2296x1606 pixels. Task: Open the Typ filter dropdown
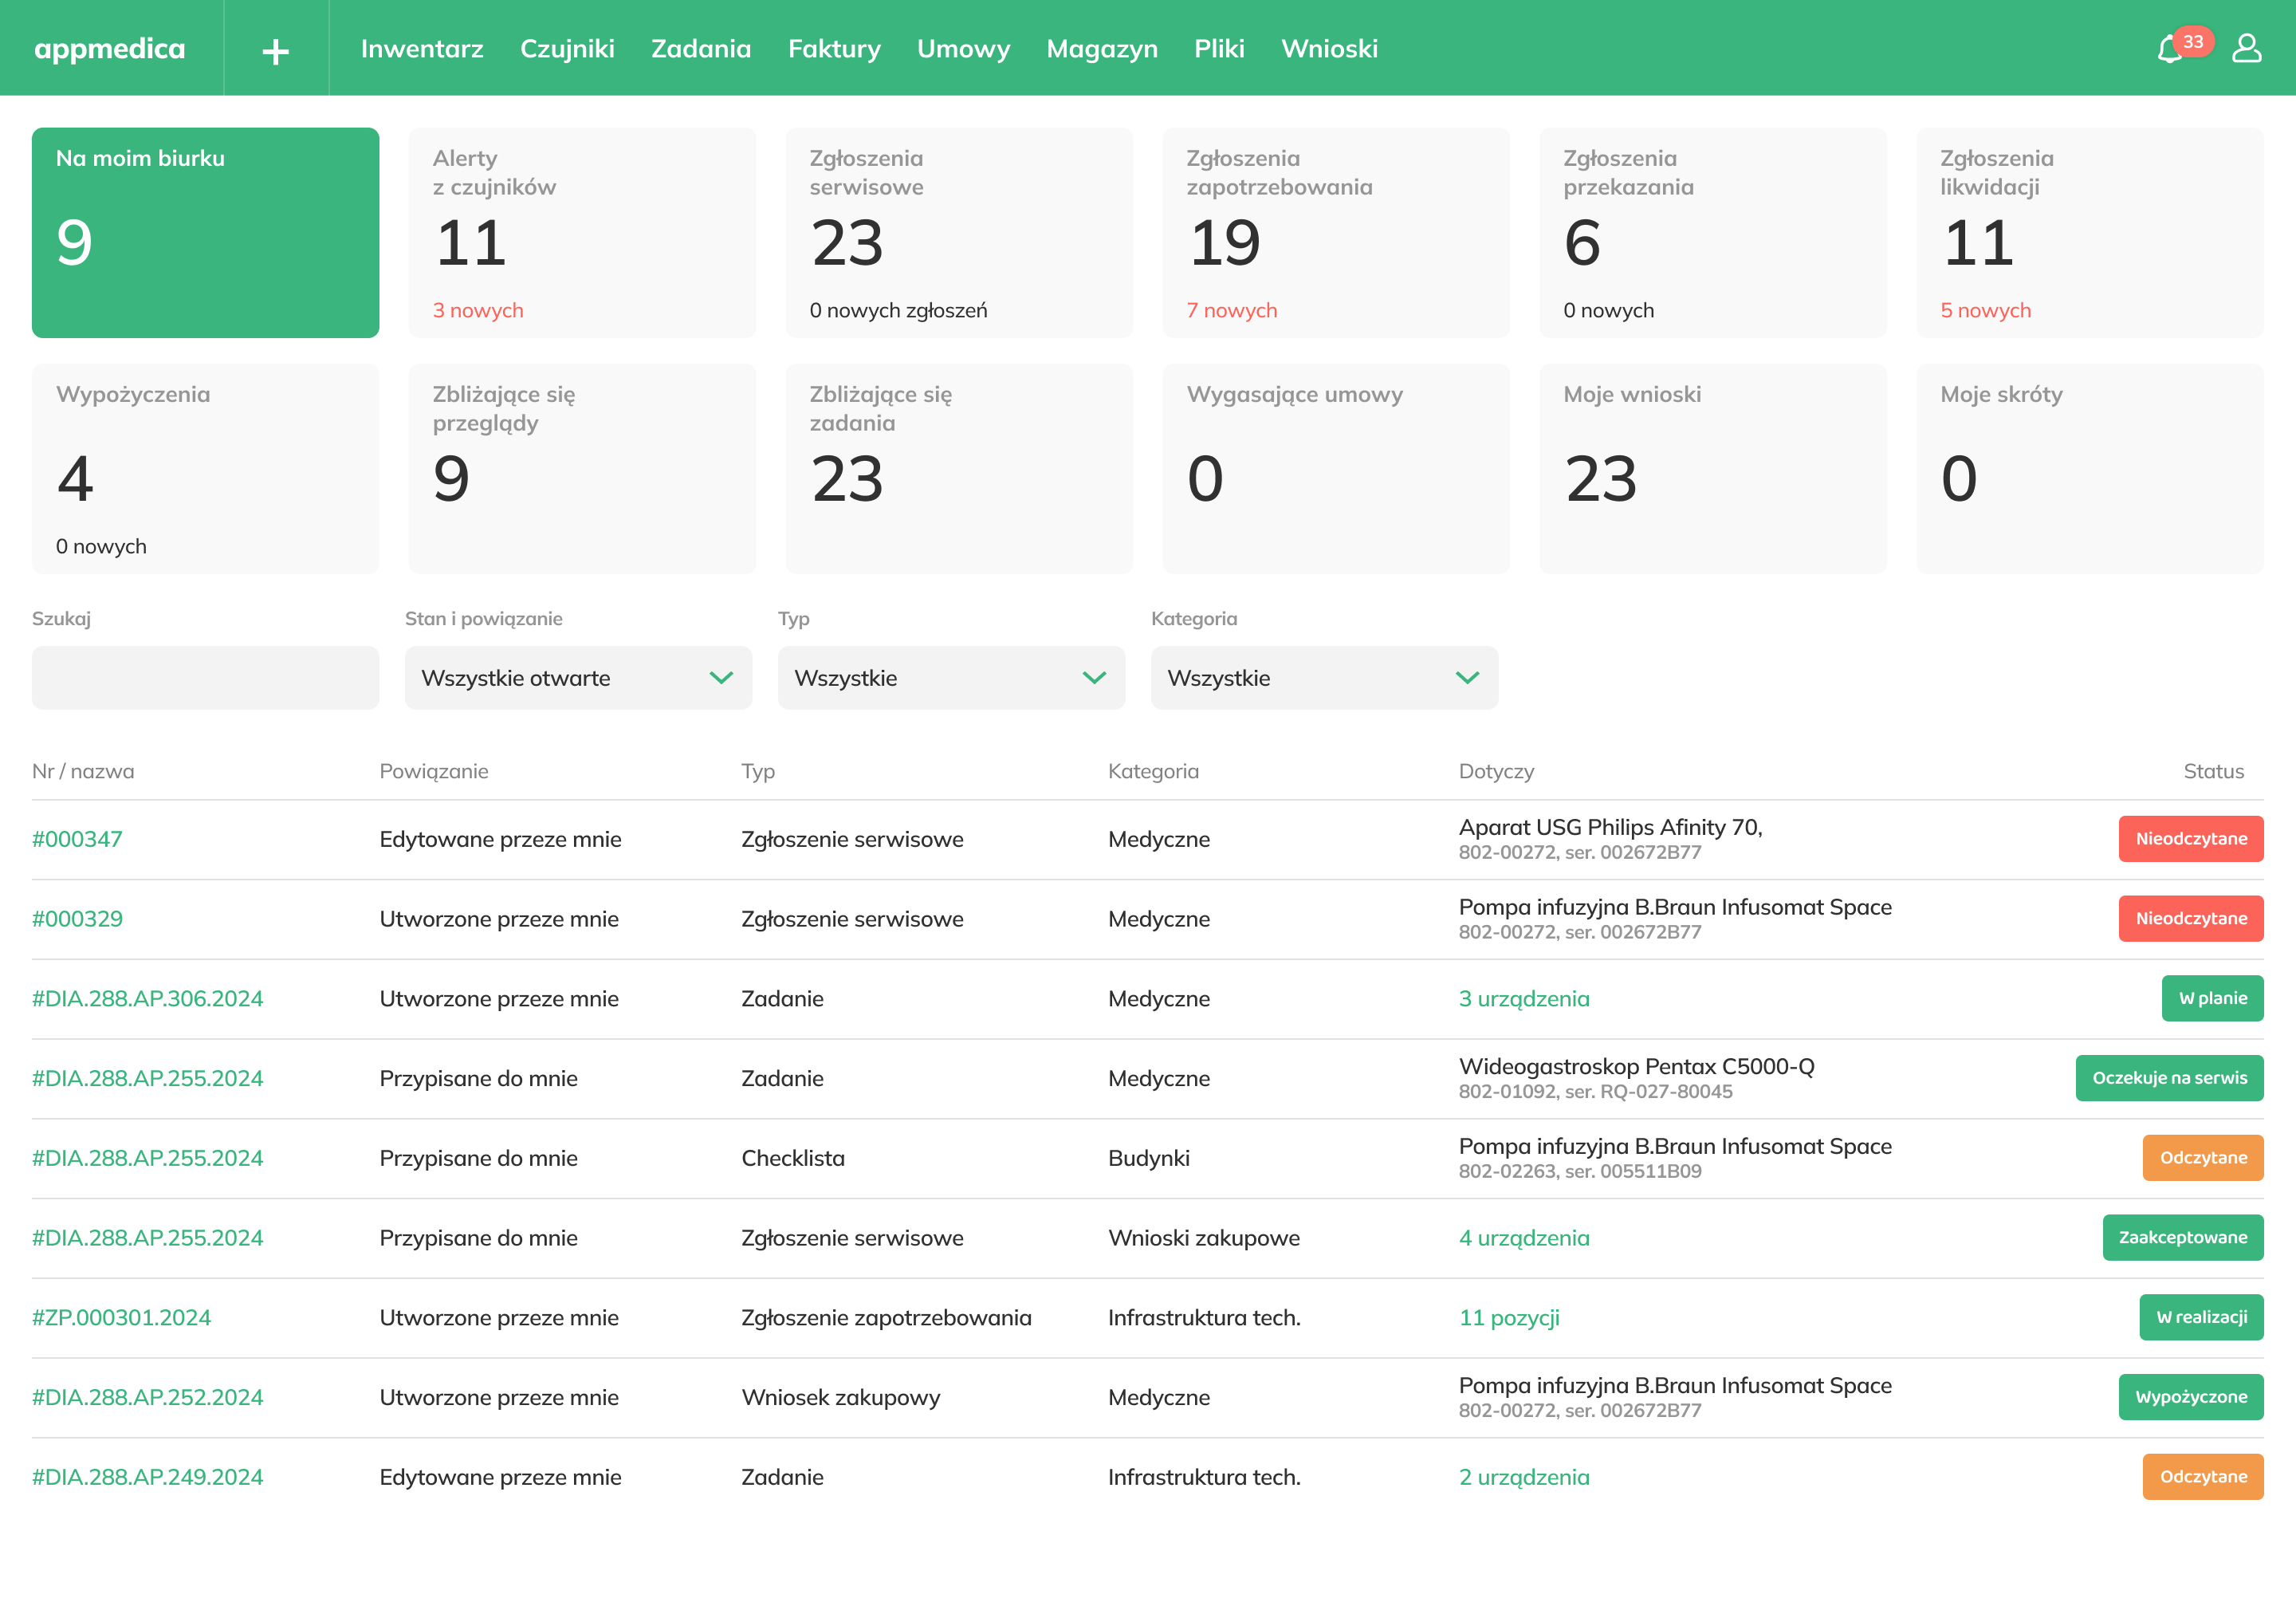tap(951, 678)
